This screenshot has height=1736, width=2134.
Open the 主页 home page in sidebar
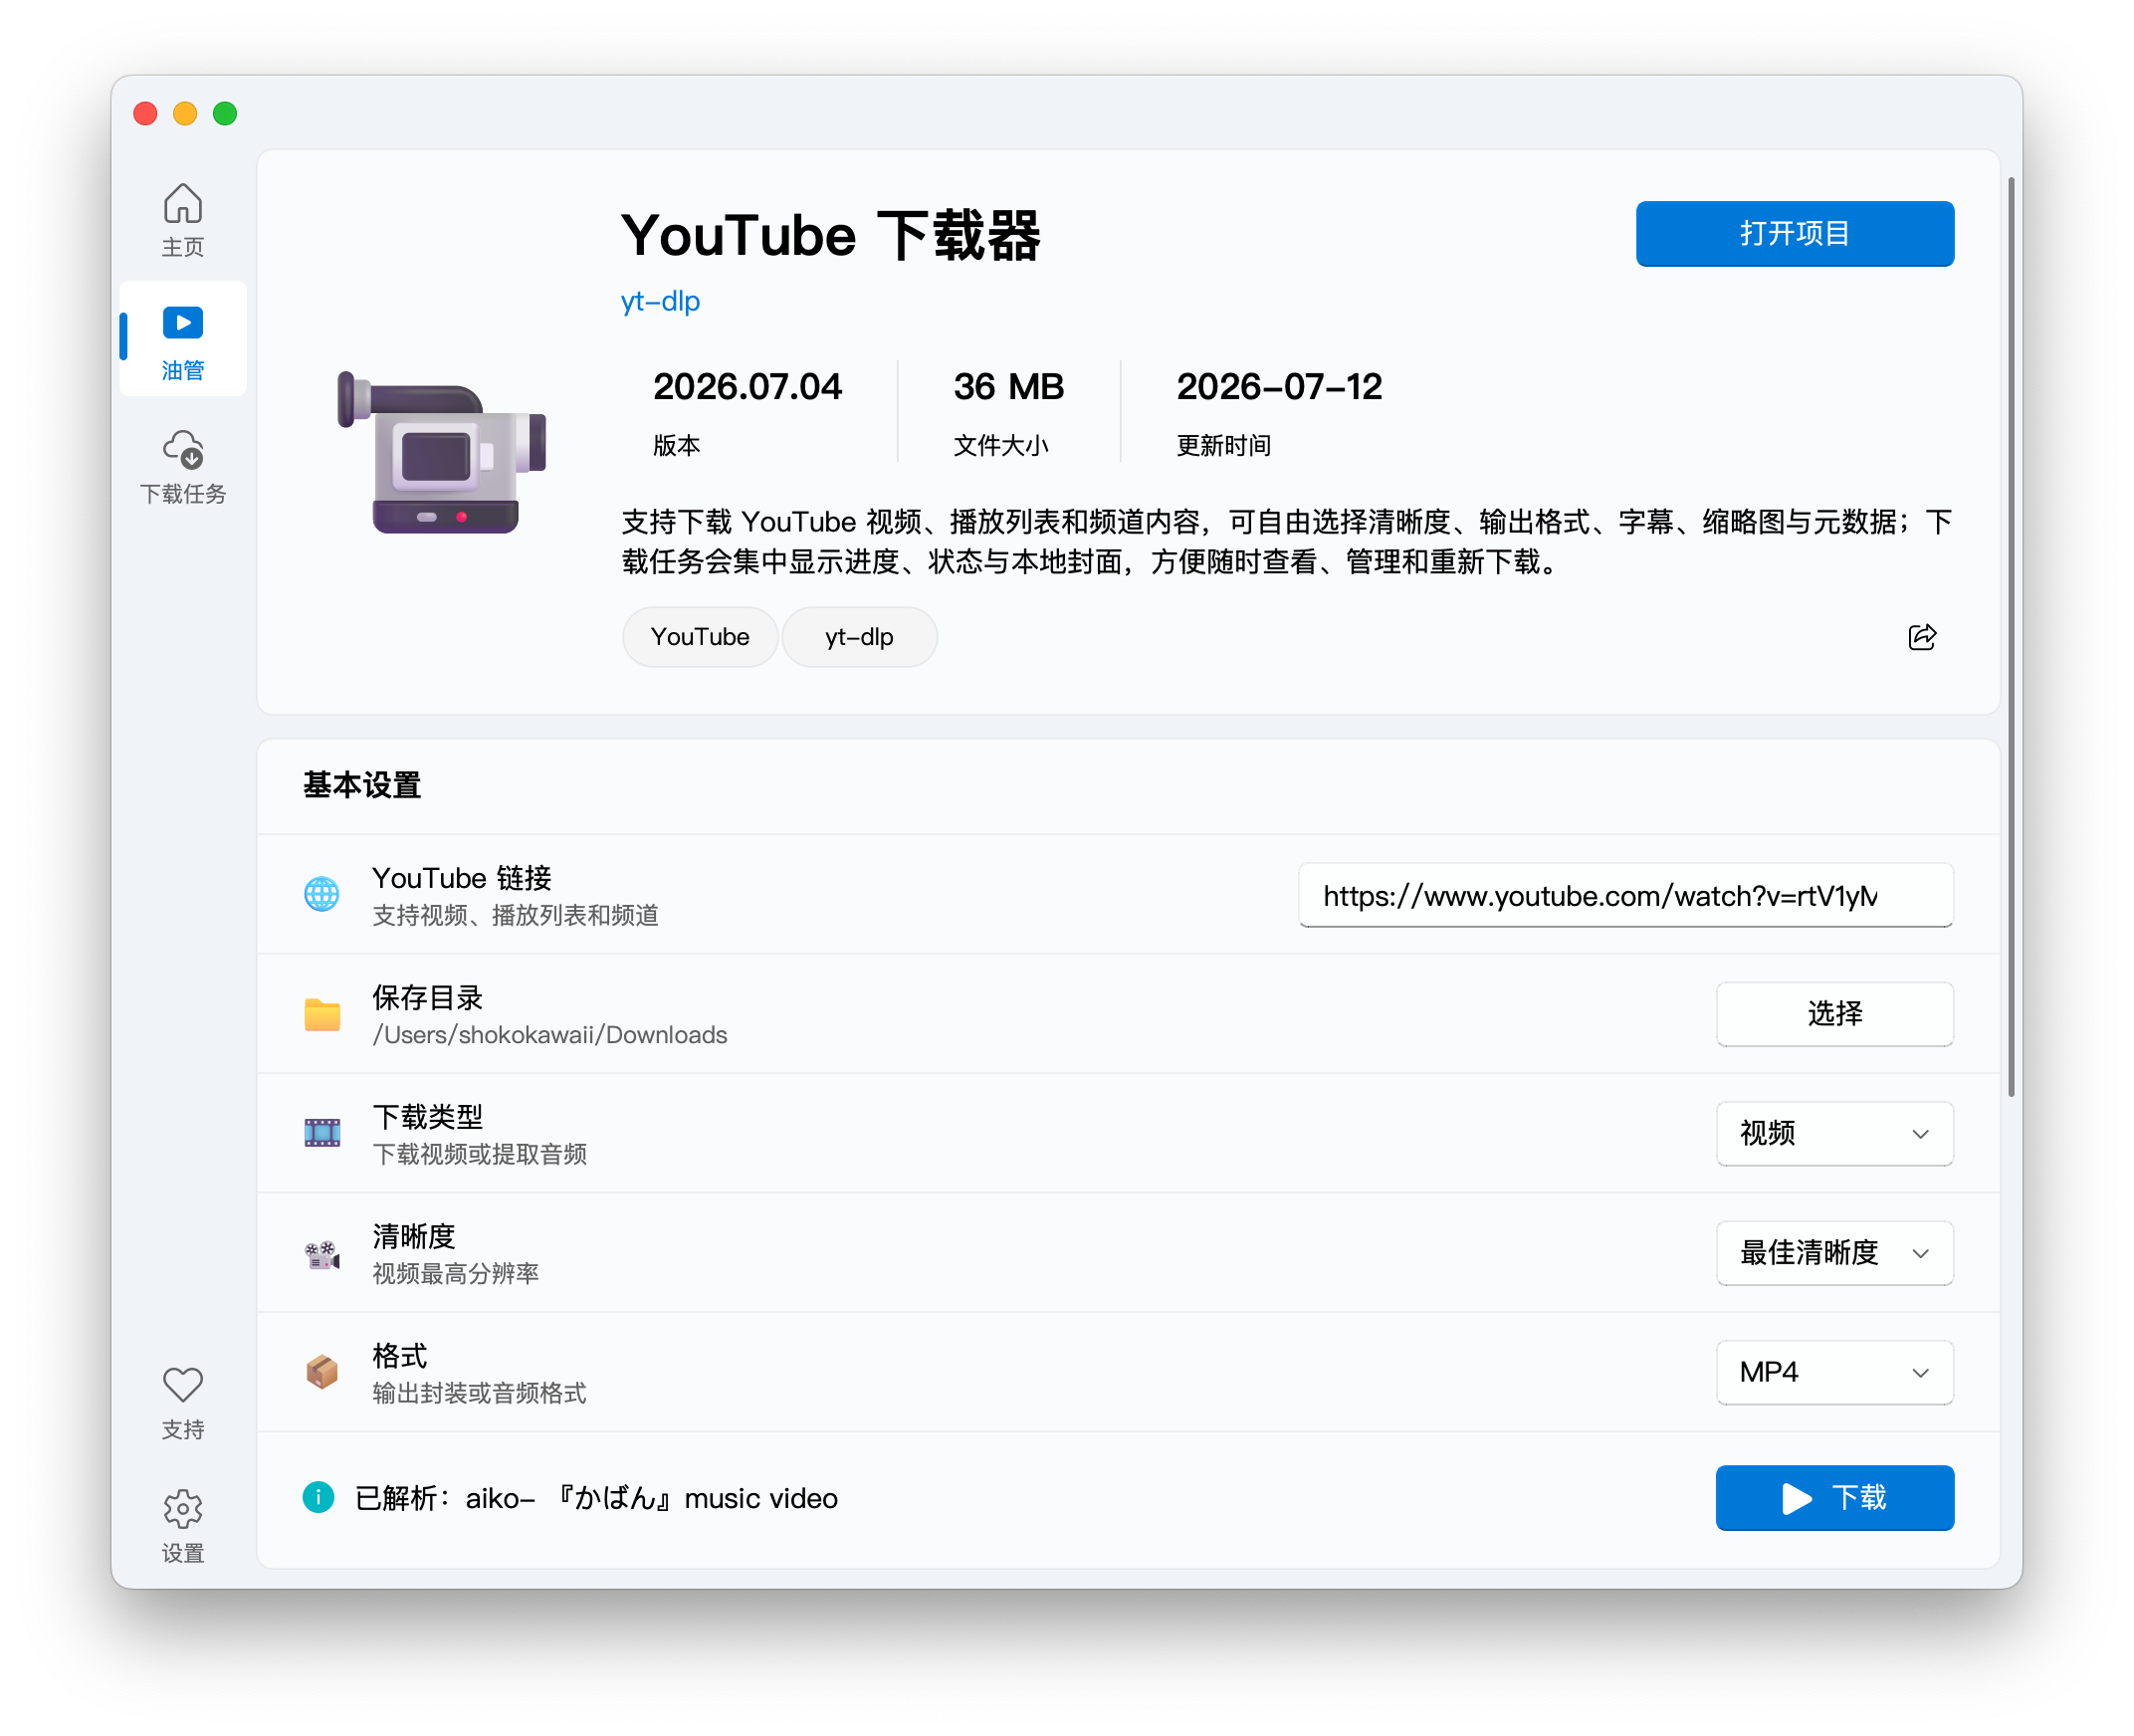[183, 220]
